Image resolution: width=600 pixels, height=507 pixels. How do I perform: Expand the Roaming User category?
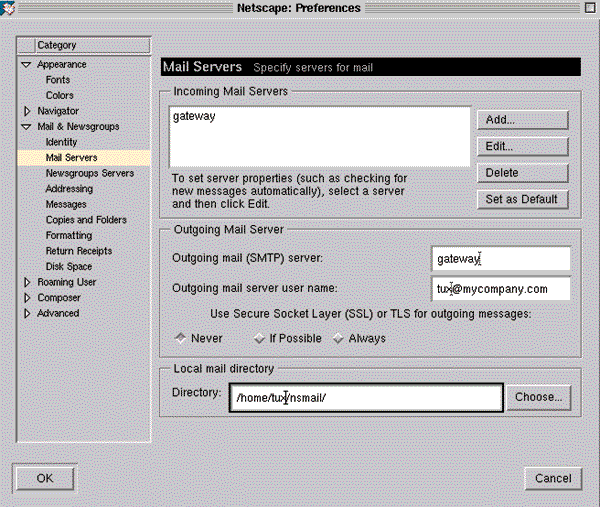27,282
